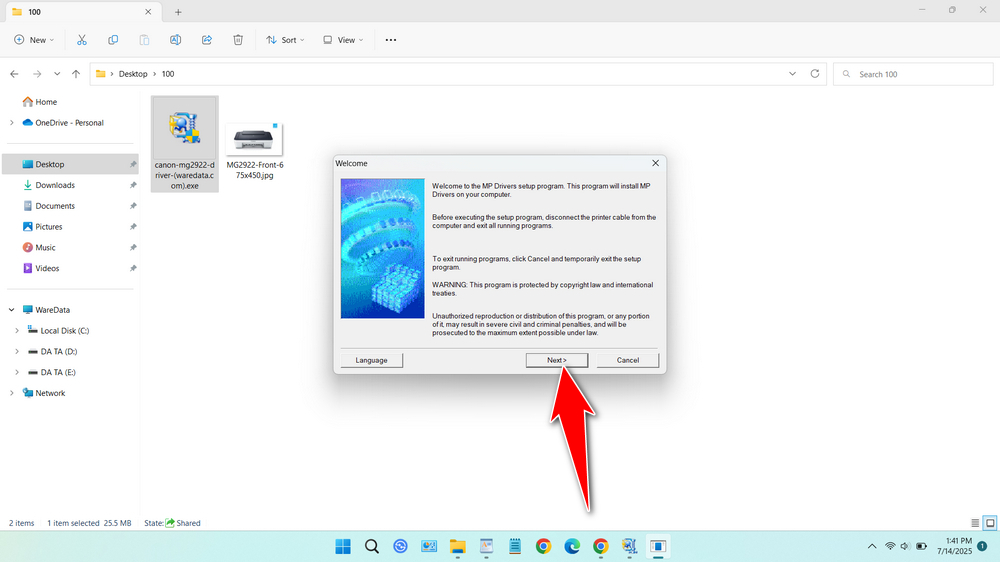
Task: Add a new Explorer tab
Action: point(178,12)
